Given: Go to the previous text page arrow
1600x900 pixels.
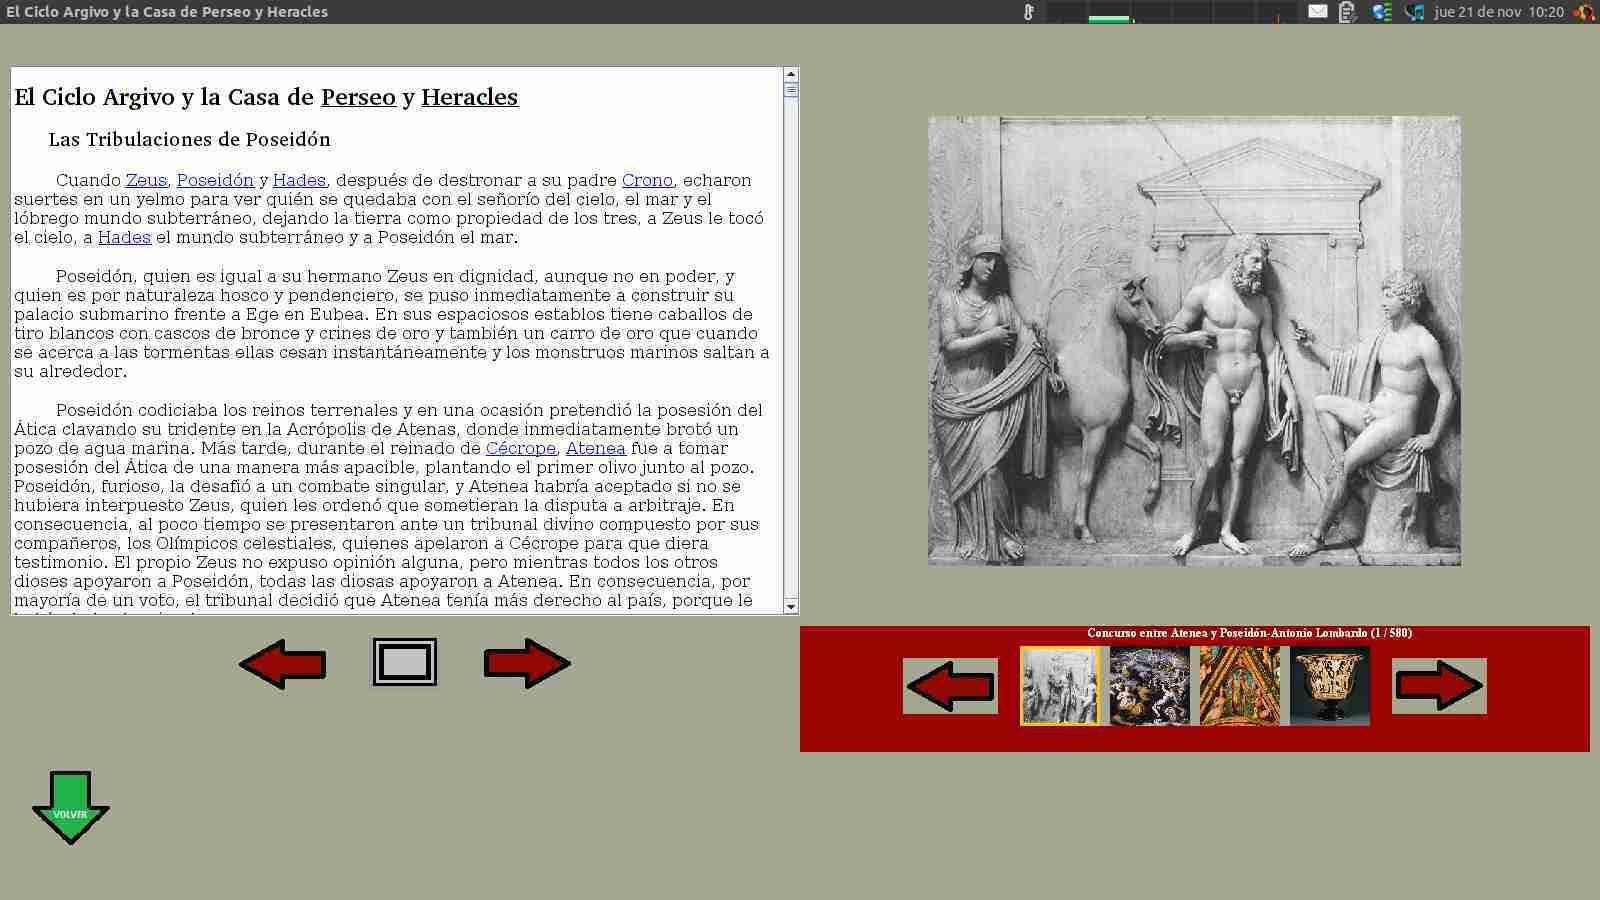Looking at the screenshot, I should tap(282, 663).
